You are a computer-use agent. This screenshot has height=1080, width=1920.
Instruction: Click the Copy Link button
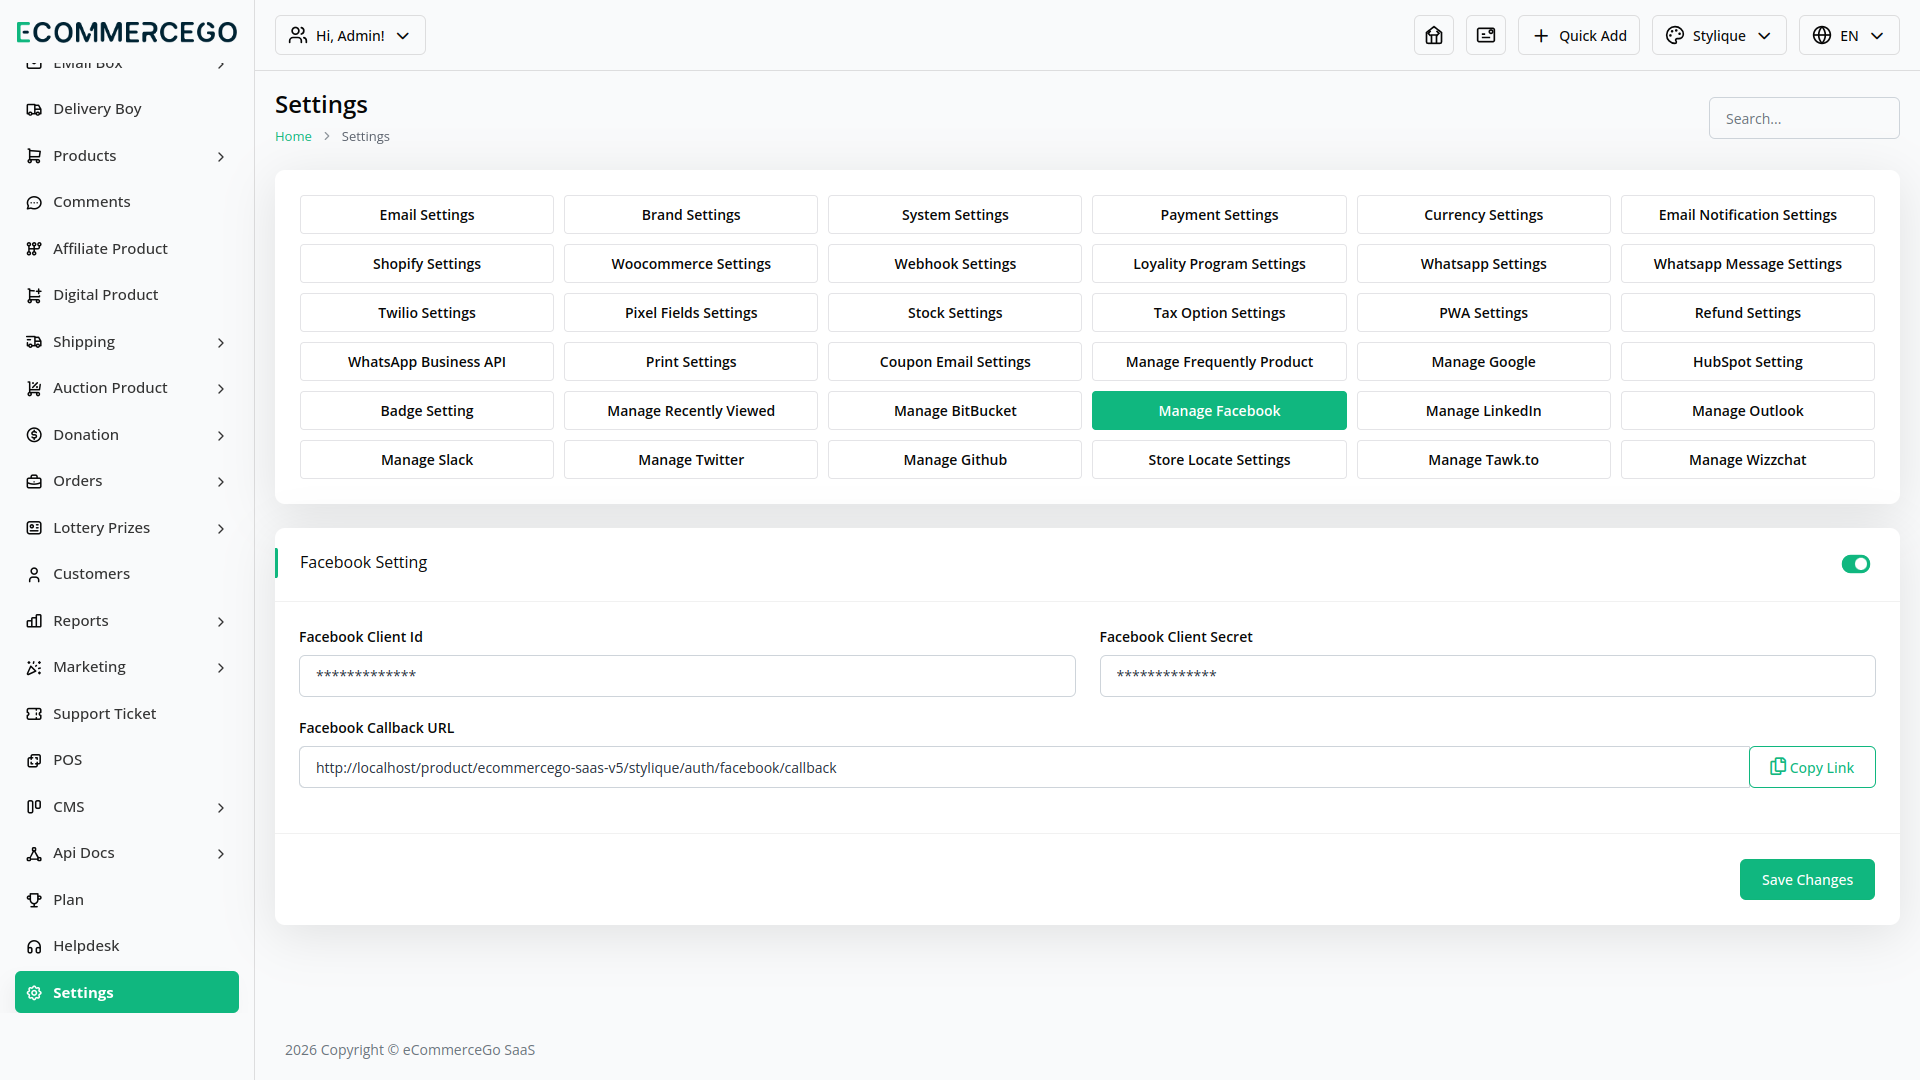(x=1812, y=767)
